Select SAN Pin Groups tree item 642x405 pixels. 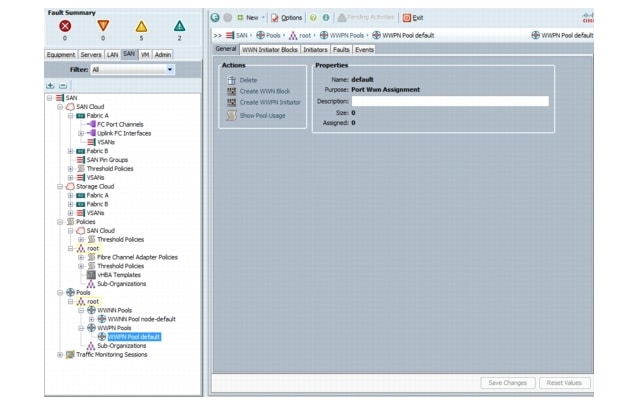107,160
